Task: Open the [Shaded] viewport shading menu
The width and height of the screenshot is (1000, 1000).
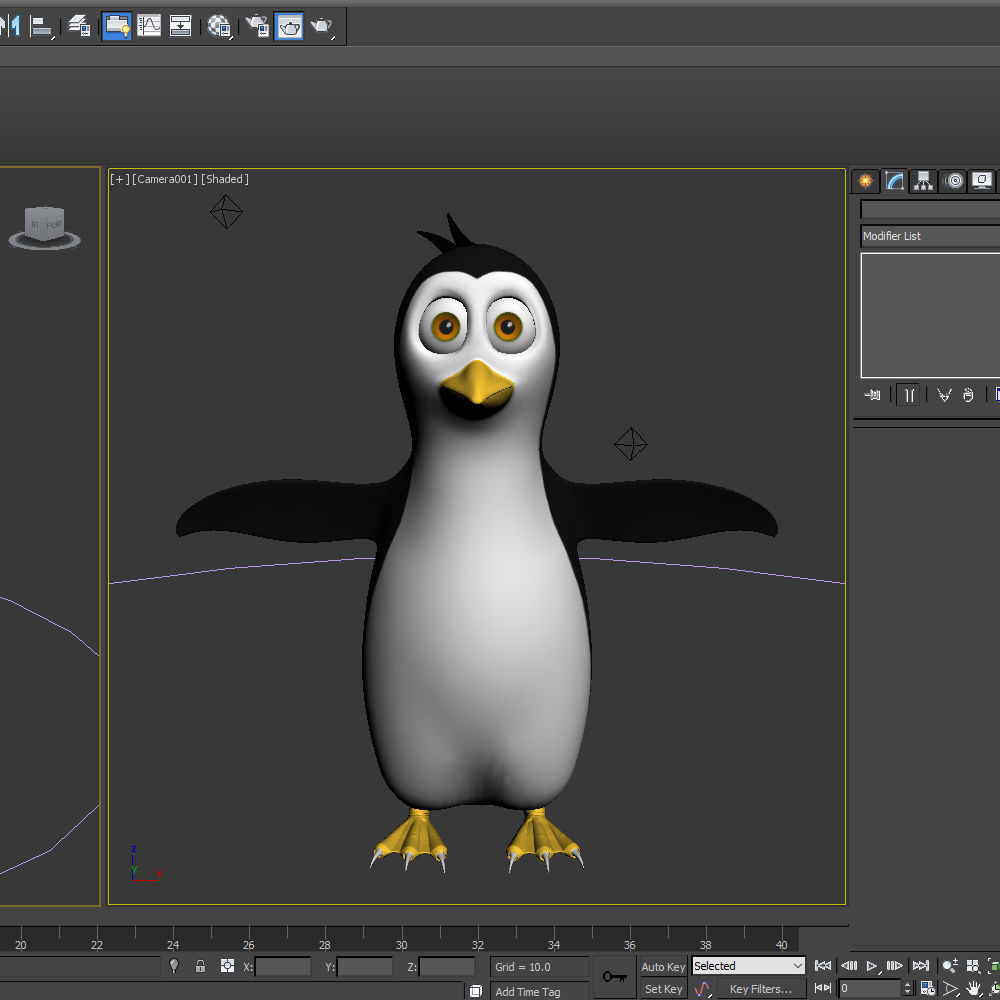Action: coord(225,179)
